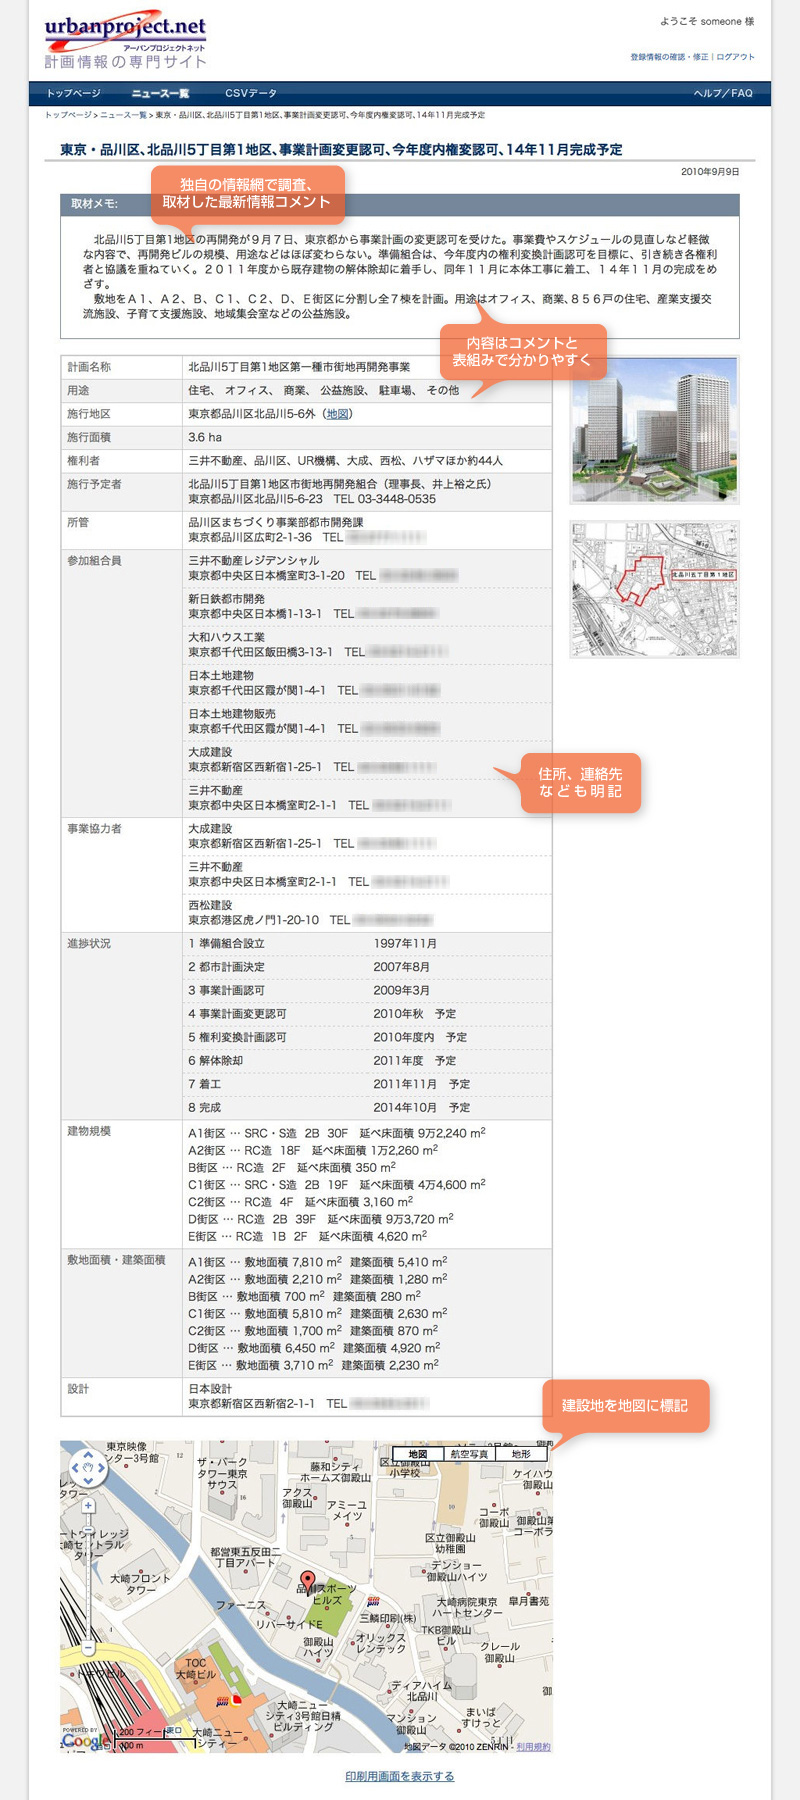
Task: Click the 事業協力者 row label
Action: [x=94, y=829]
